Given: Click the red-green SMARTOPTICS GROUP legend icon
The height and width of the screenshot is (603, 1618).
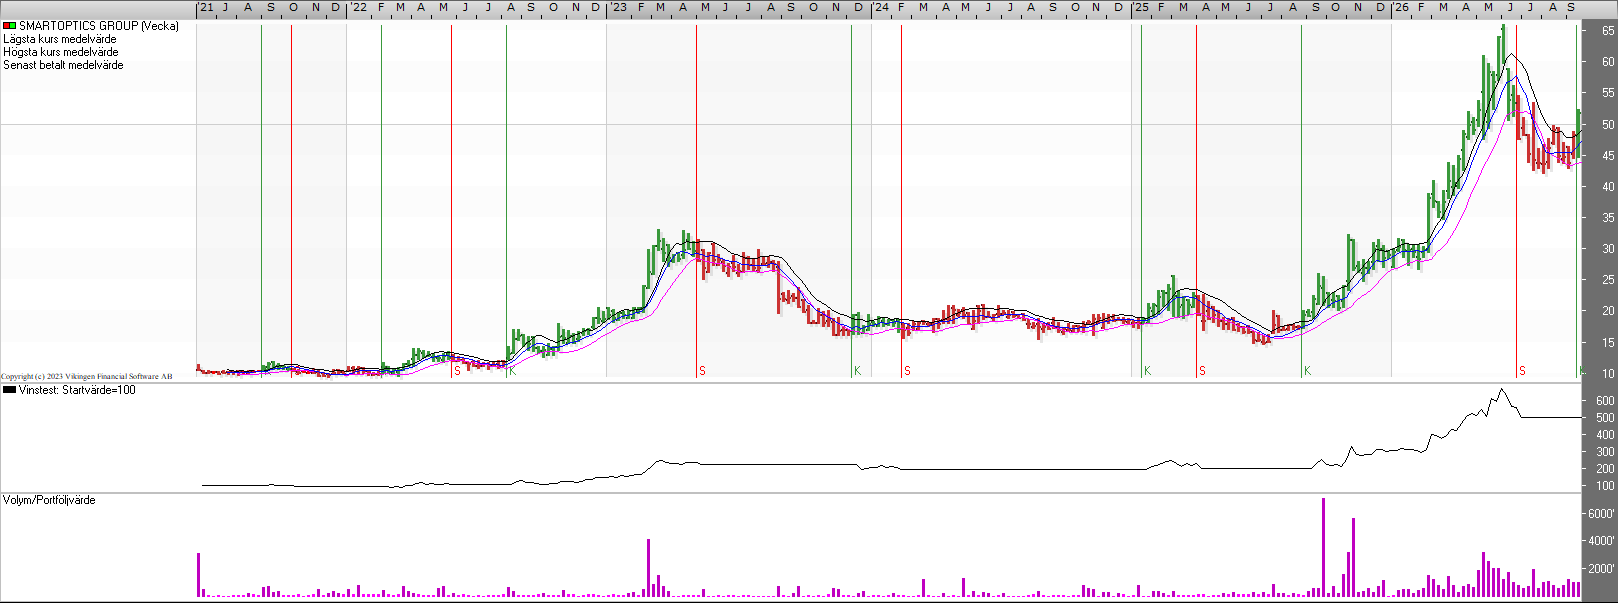Looking at the screenshot, I should 9,26.
